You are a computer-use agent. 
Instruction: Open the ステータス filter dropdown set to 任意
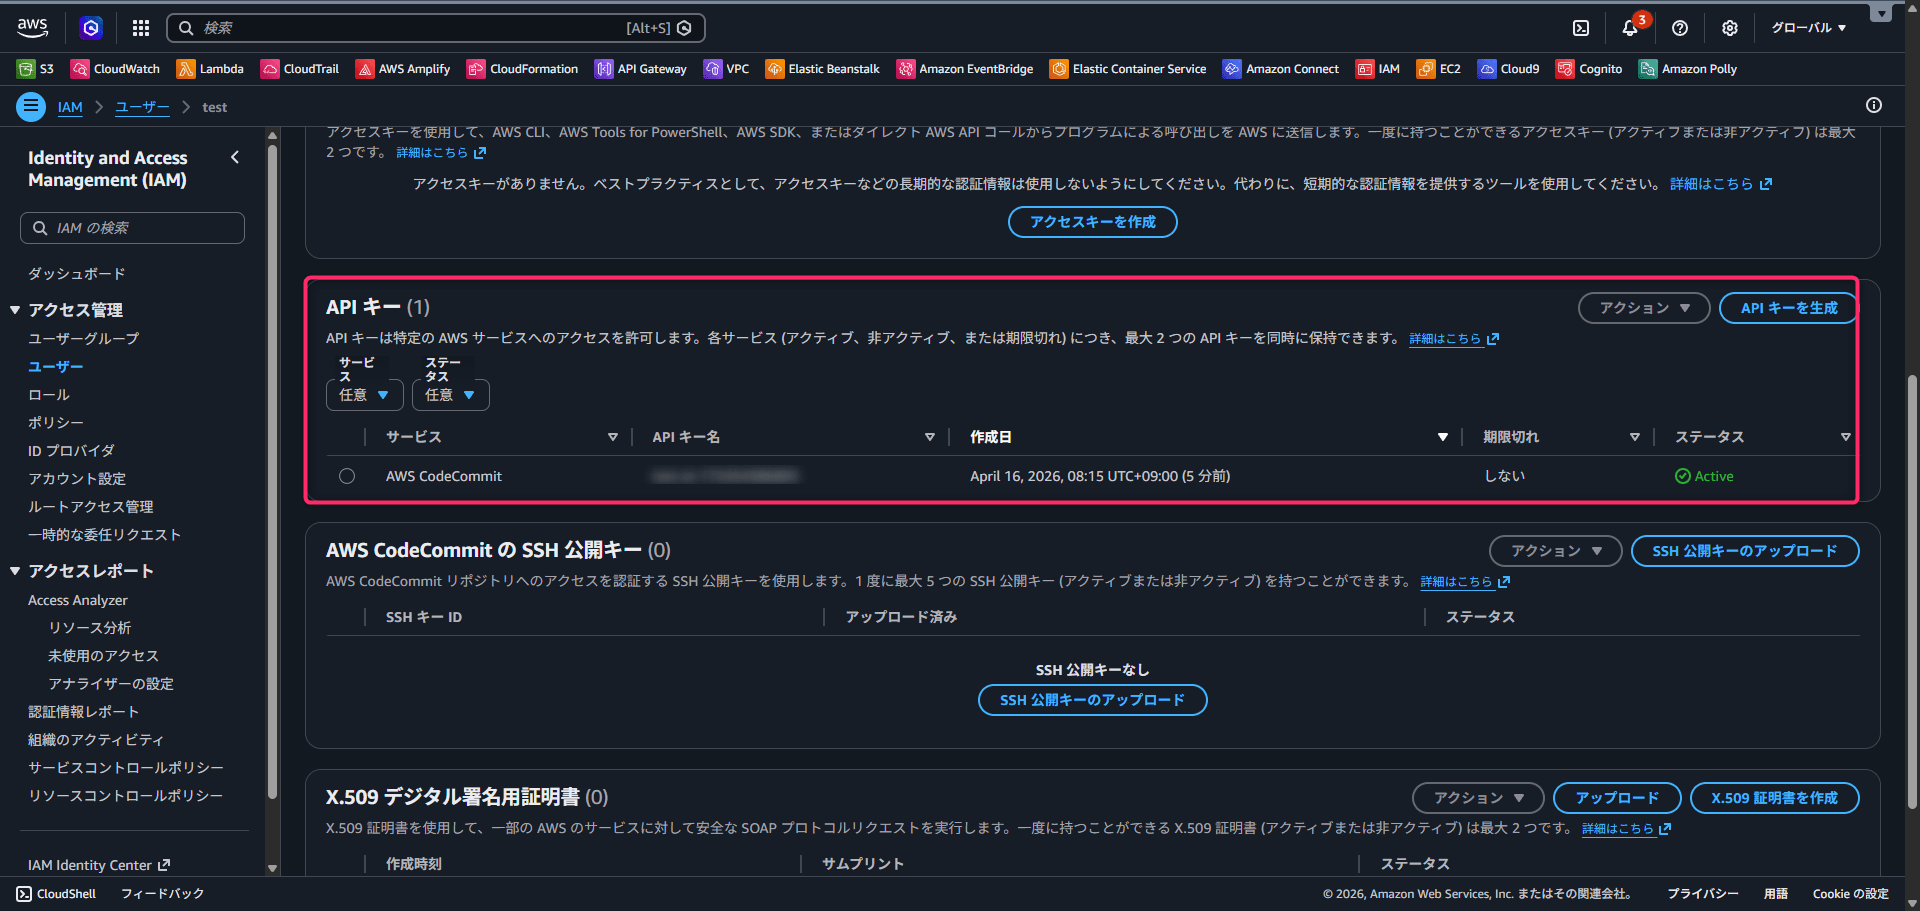[x=451, y=395]
